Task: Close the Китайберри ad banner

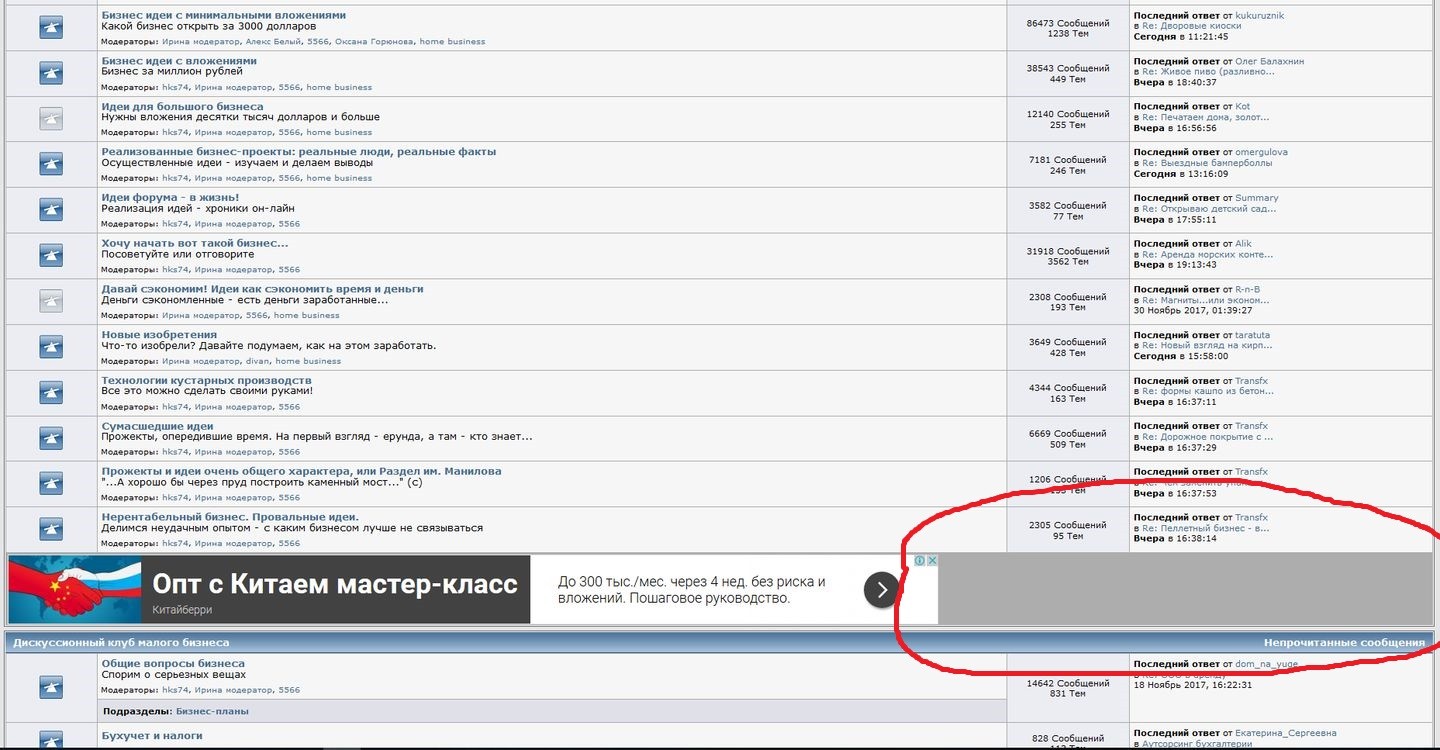Action: 932,561
